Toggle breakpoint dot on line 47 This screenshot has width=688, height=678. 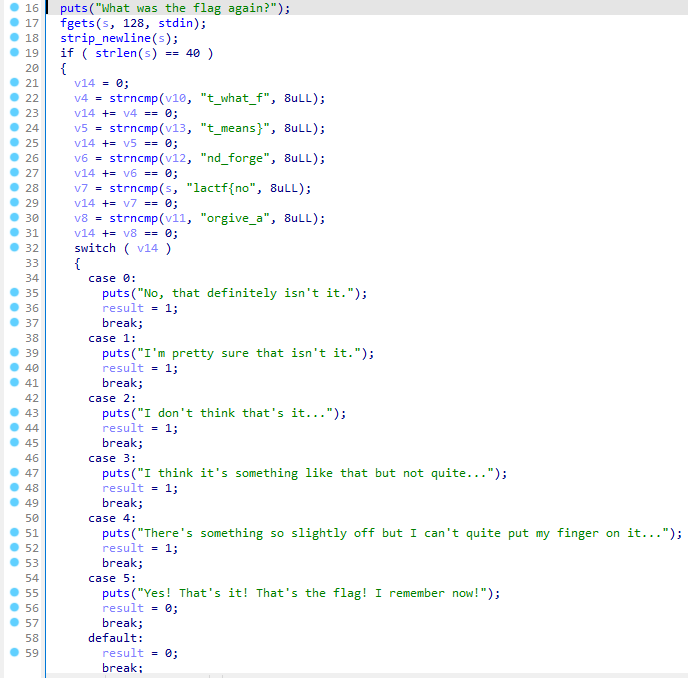[14, 472]
